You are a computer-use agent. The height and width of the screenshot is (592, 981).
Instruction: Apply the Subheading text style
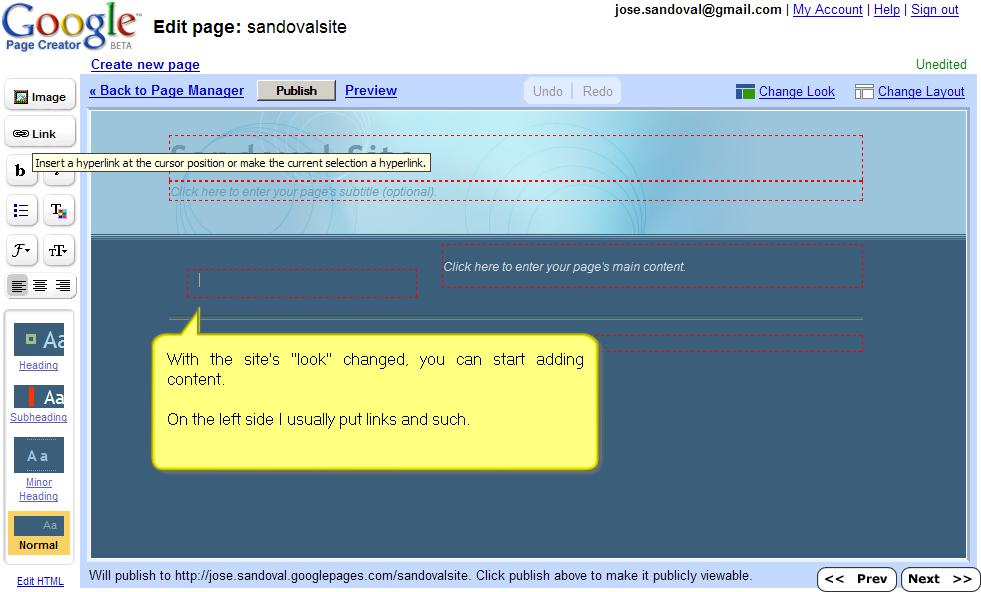(38, 404)
